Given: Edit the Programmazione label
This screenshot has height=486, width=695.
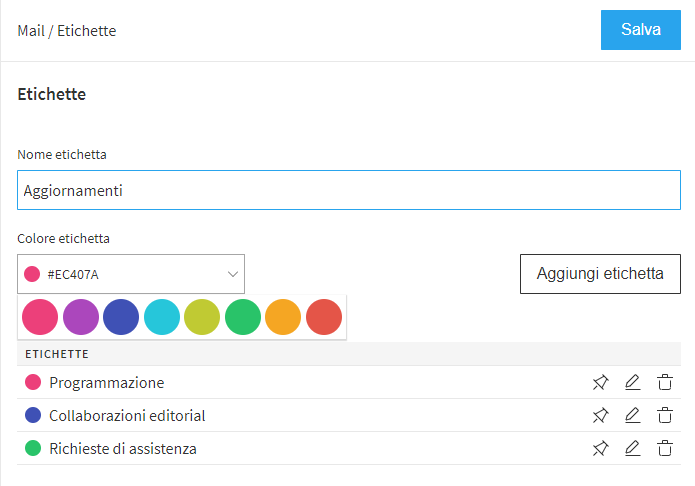Looking at the screenshot, I should click(632, 382).
